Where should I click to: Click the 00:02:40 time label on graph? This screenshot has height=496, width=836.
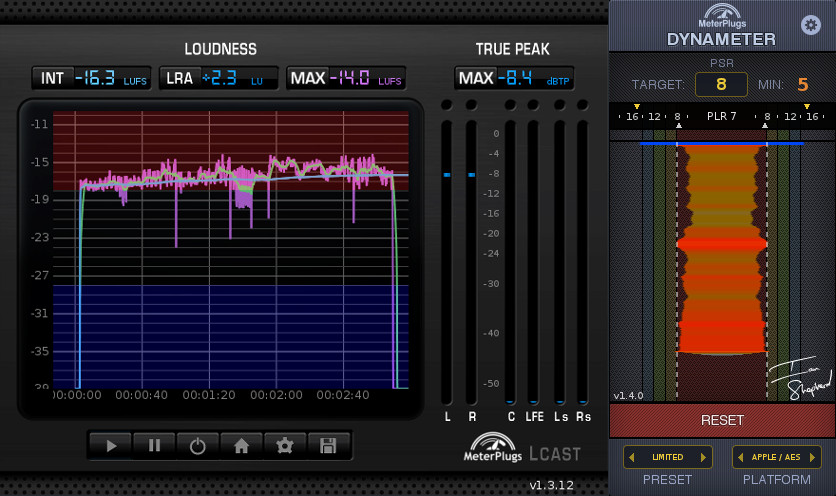343,395
